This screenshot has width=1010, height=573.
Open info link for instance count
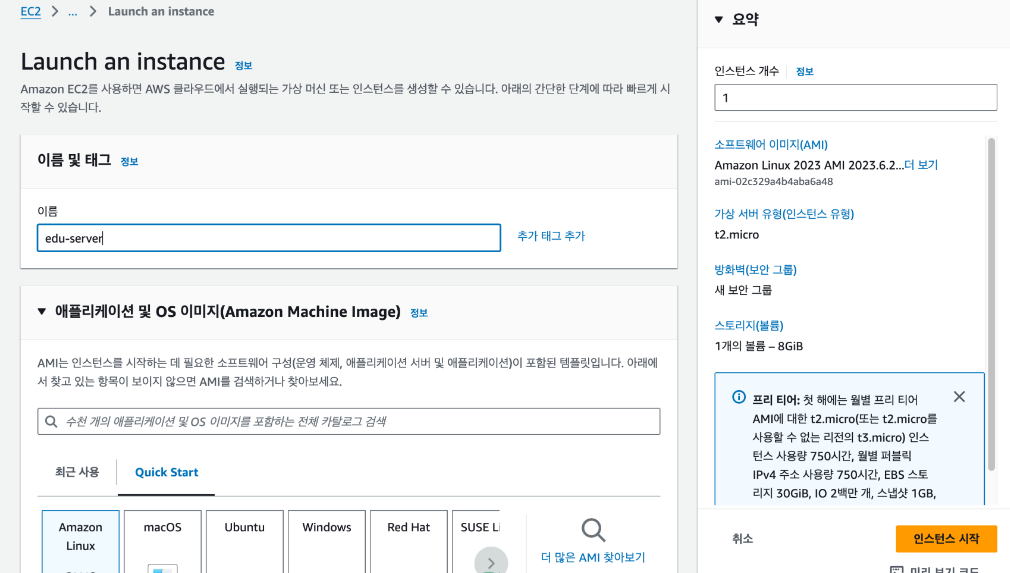click(x=805, y=71)
